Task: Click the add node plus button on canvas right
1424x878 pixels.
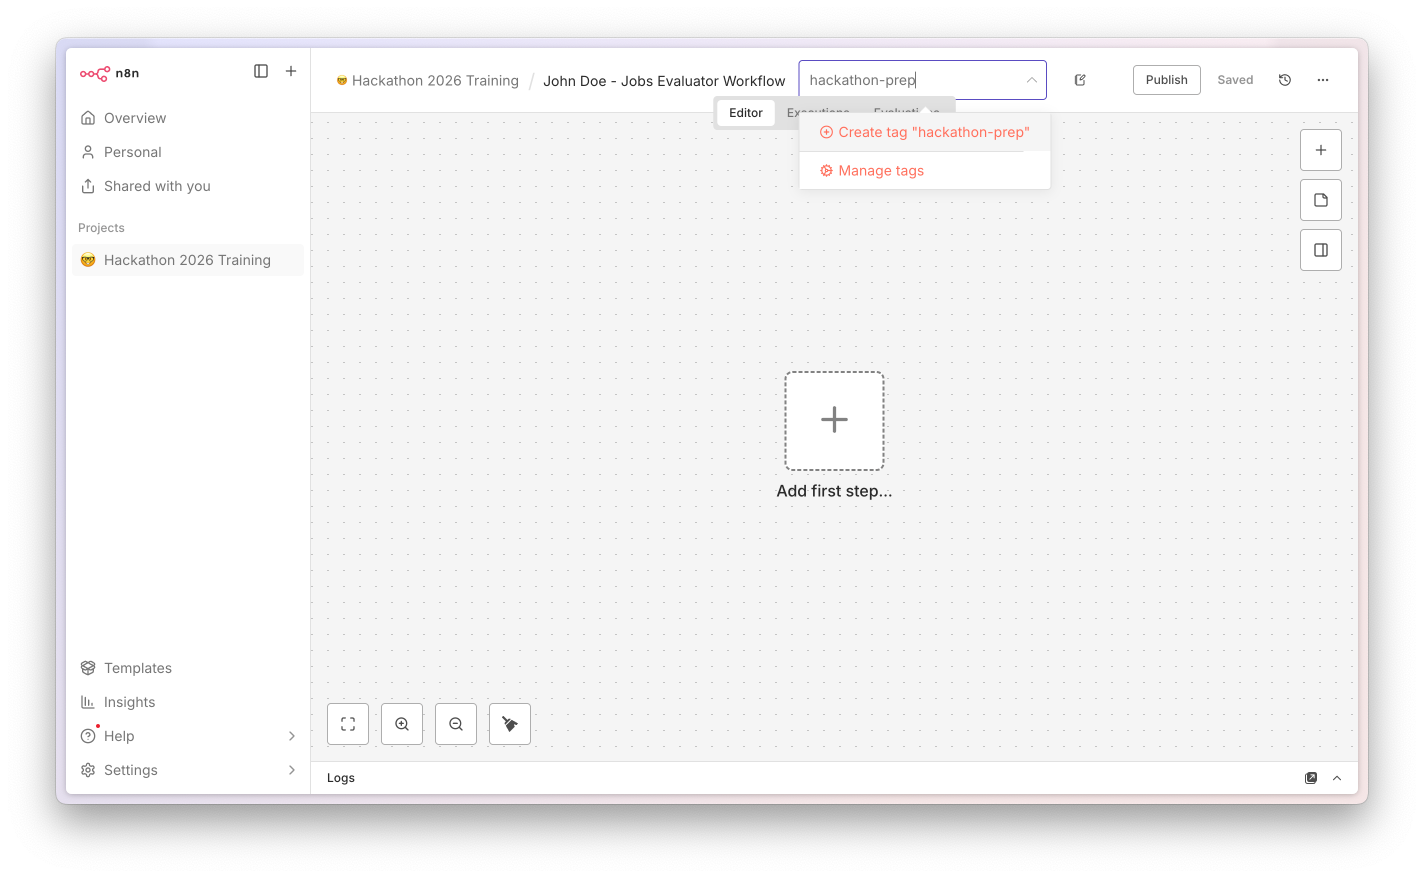Action: [x=1321, y=150]
